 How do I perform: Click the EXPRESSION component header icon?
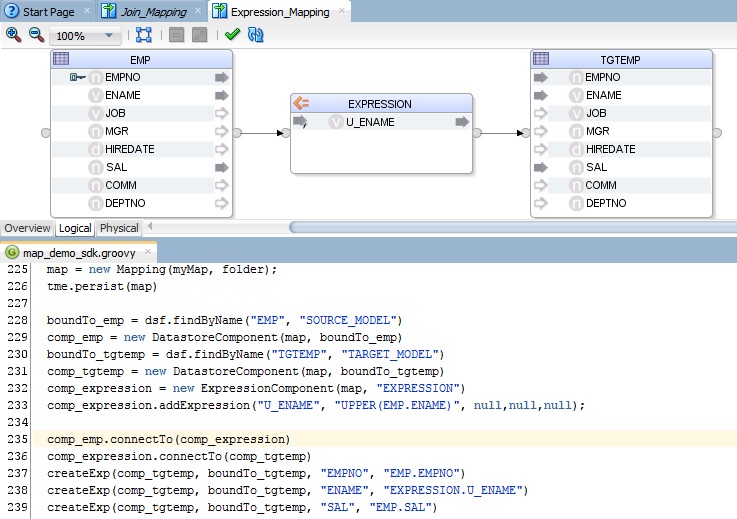[x=300, y=103]
